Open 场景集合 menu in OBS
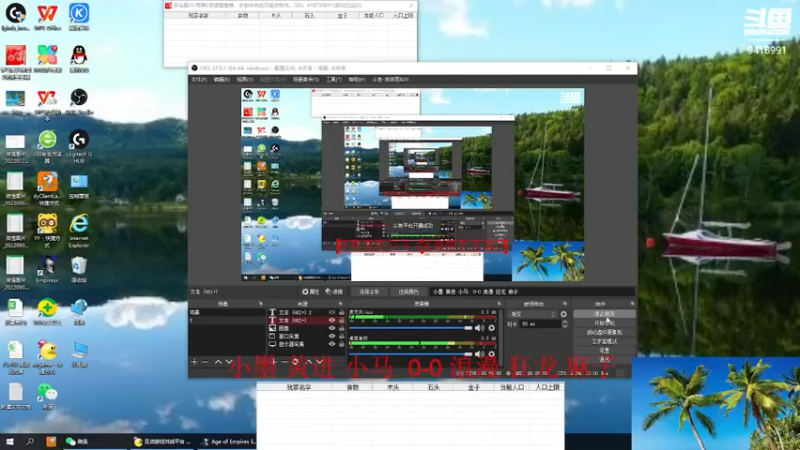The height and width of the screenshot is (450, 800). 306,80
